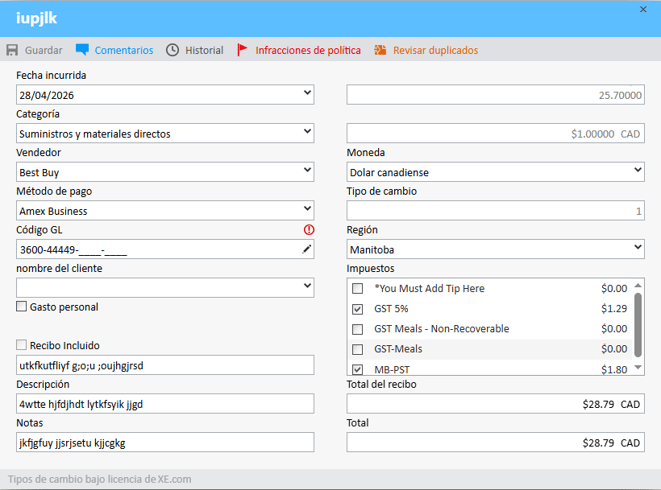This screenshot has width=661, height=490.
Task: Click the red flag policy violations icon
Action: tap(242, 50)
